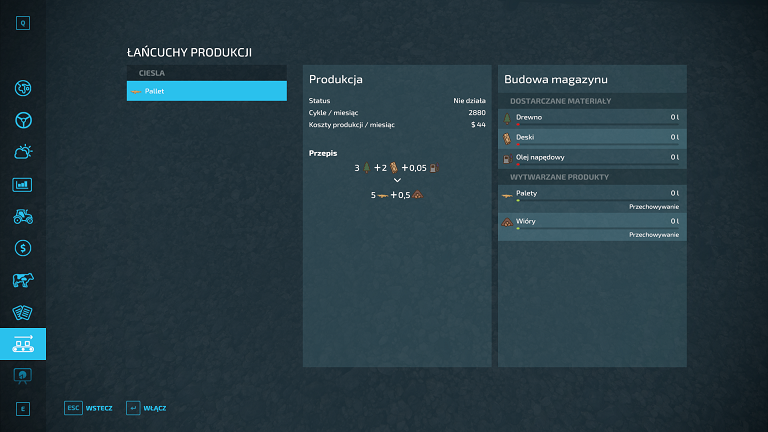The height and width of the screenshot is (432, 768).
Task: Open the animals cow page
Action: click(23, 280)
